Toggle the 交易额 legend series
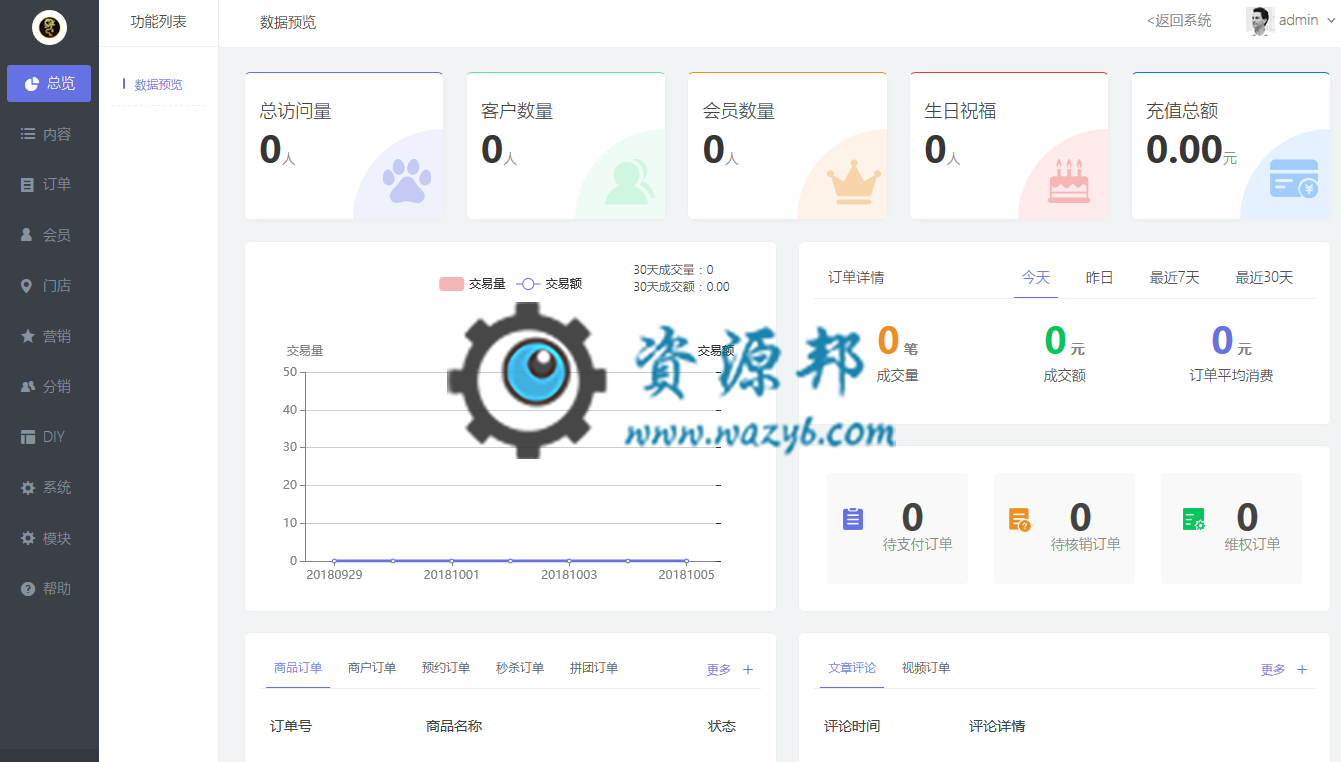 (x=549, y=284)
